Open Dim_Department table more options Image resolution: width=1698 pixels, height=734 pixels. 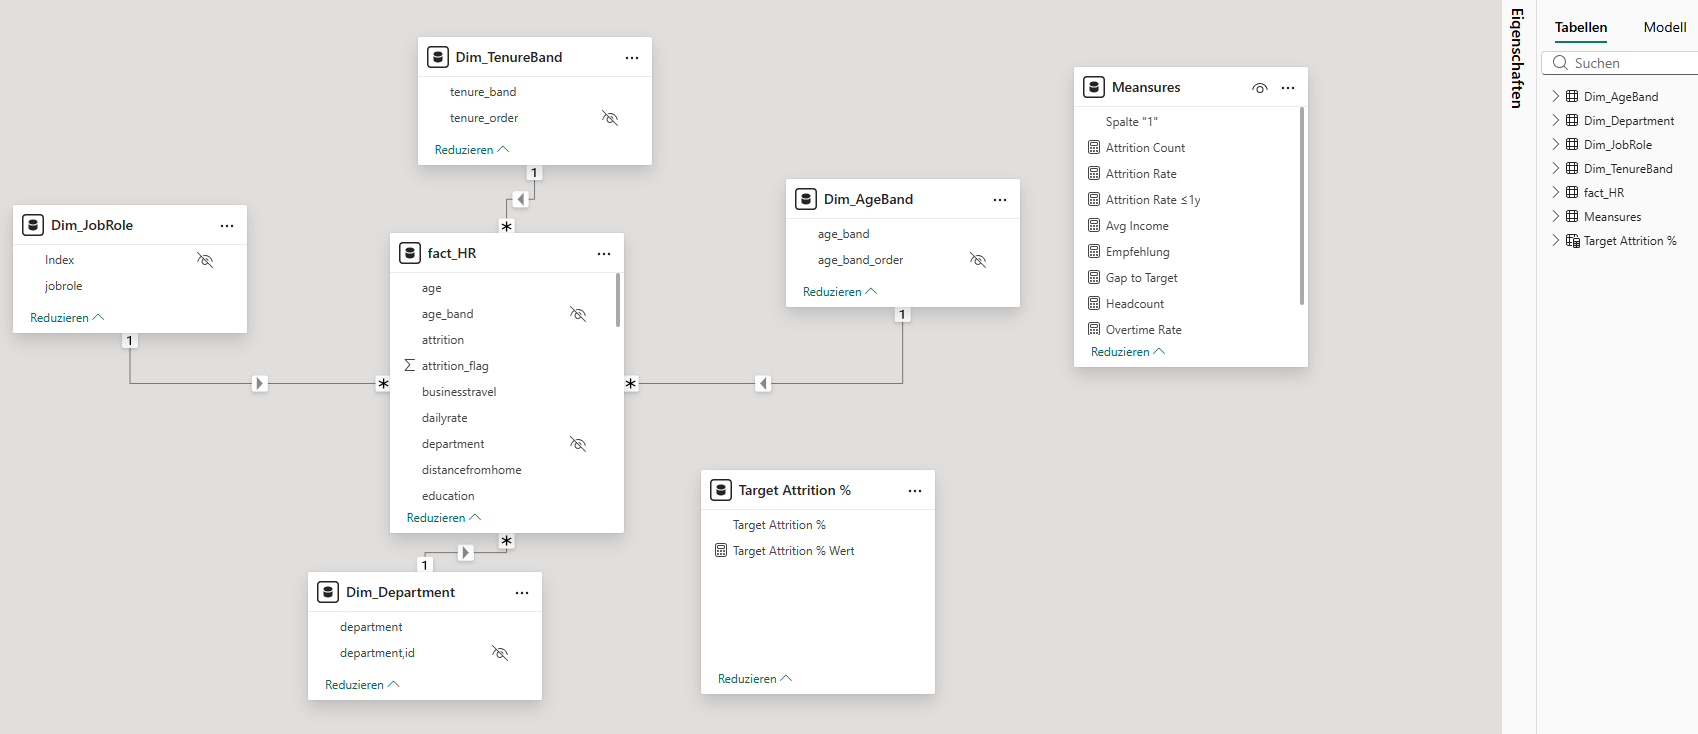(522, 593)
